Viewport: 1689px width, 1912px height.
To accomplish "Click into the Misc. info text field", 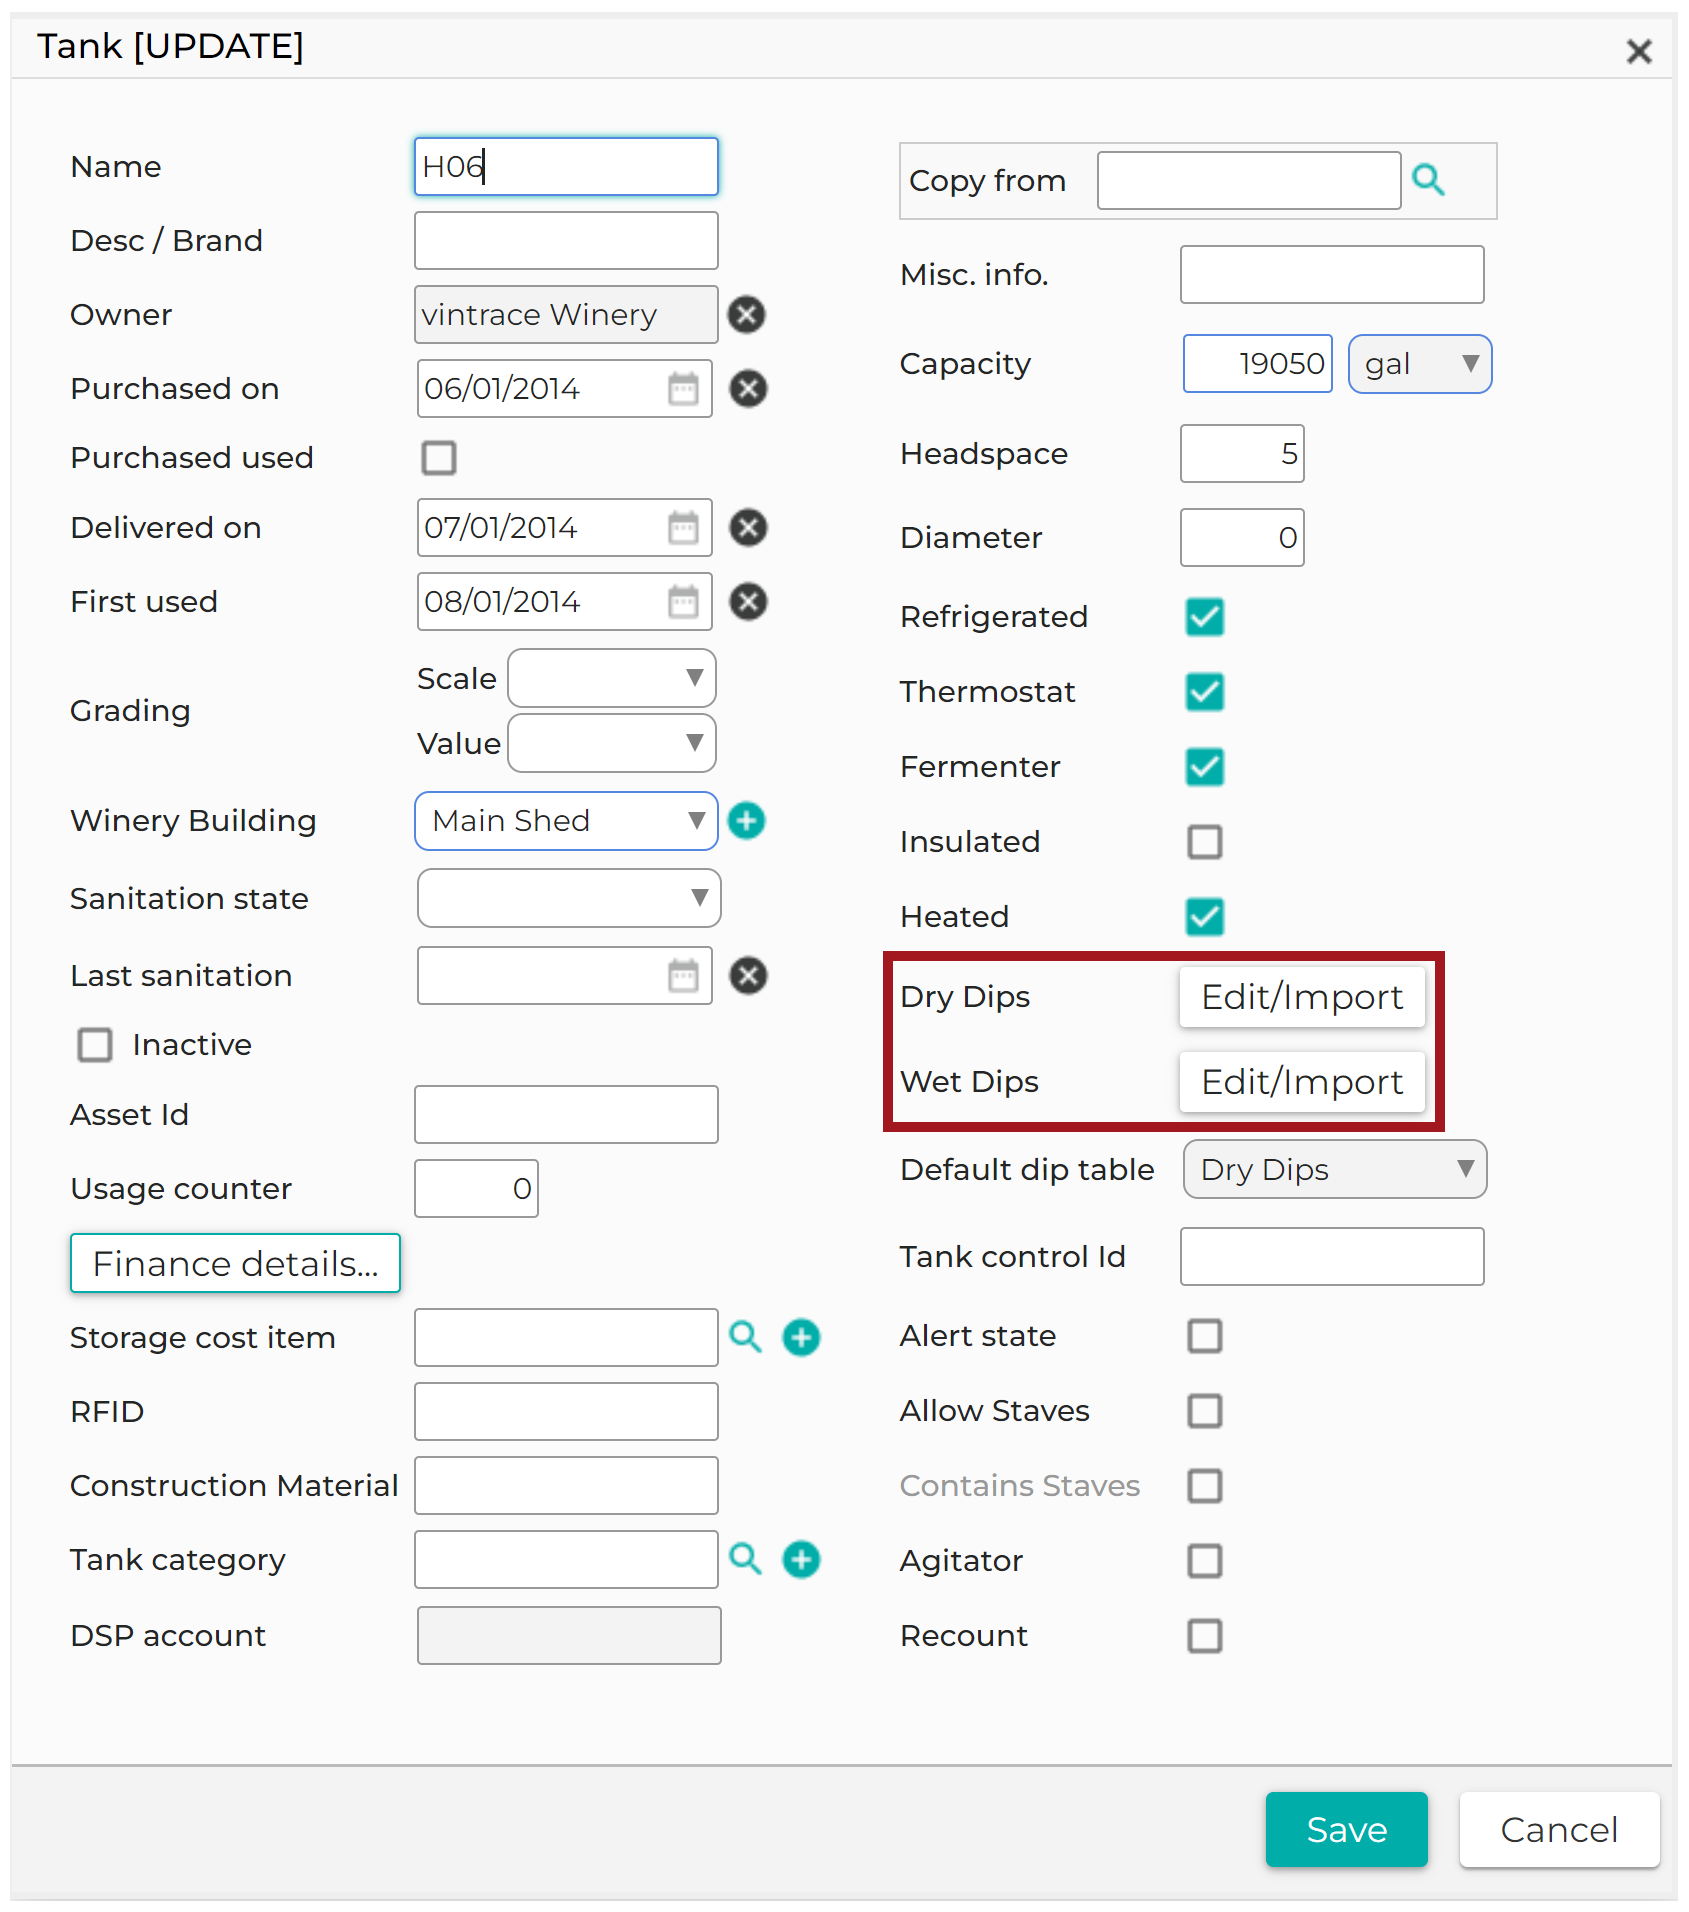I will pyautogui.click(x=1331, y=275).
